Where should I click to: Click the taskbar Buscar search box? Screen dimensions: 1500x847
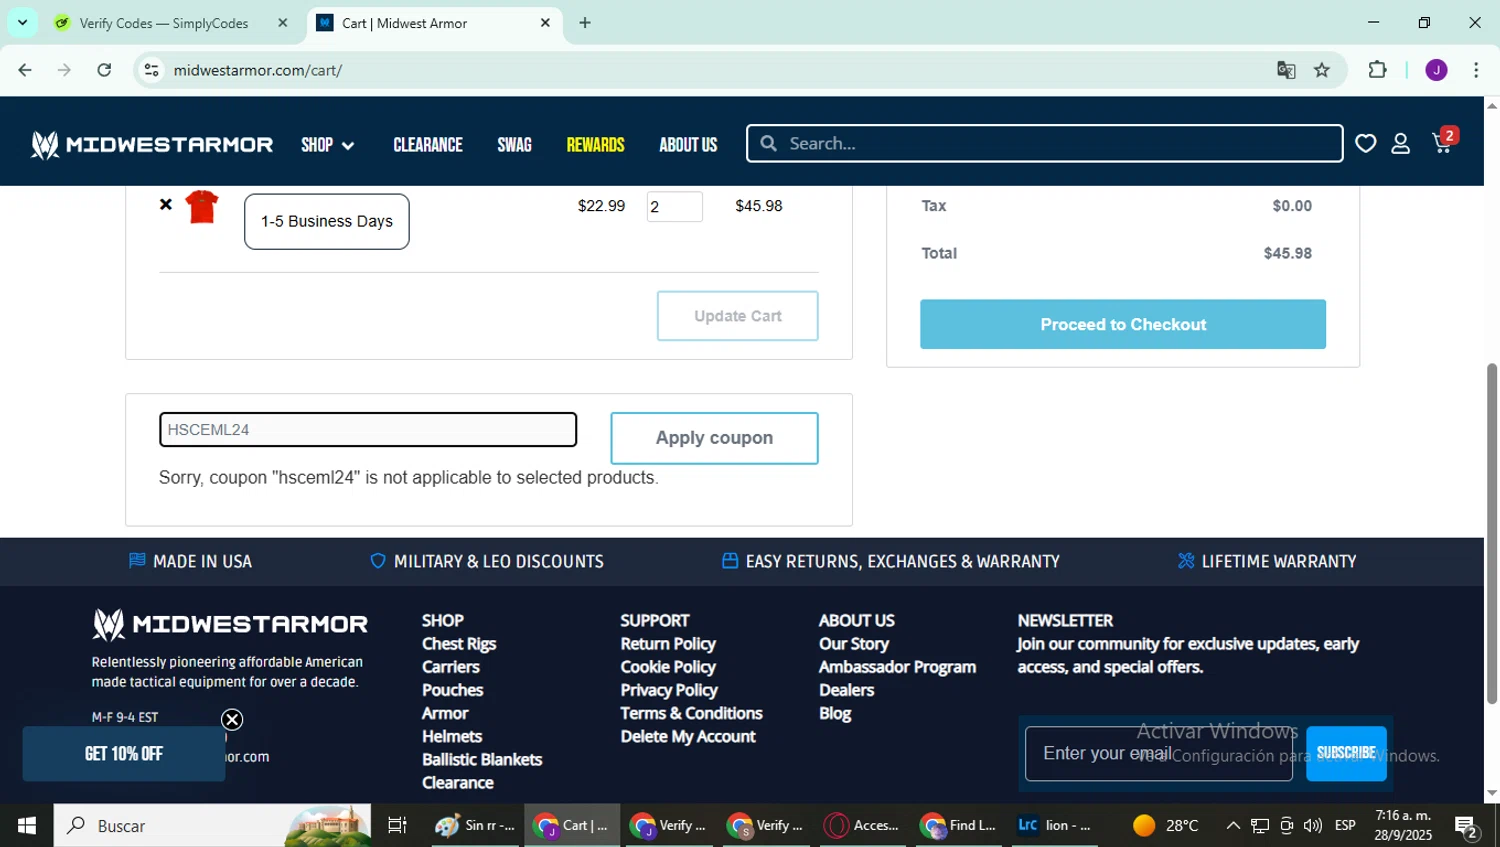click(x=212, y=825)
